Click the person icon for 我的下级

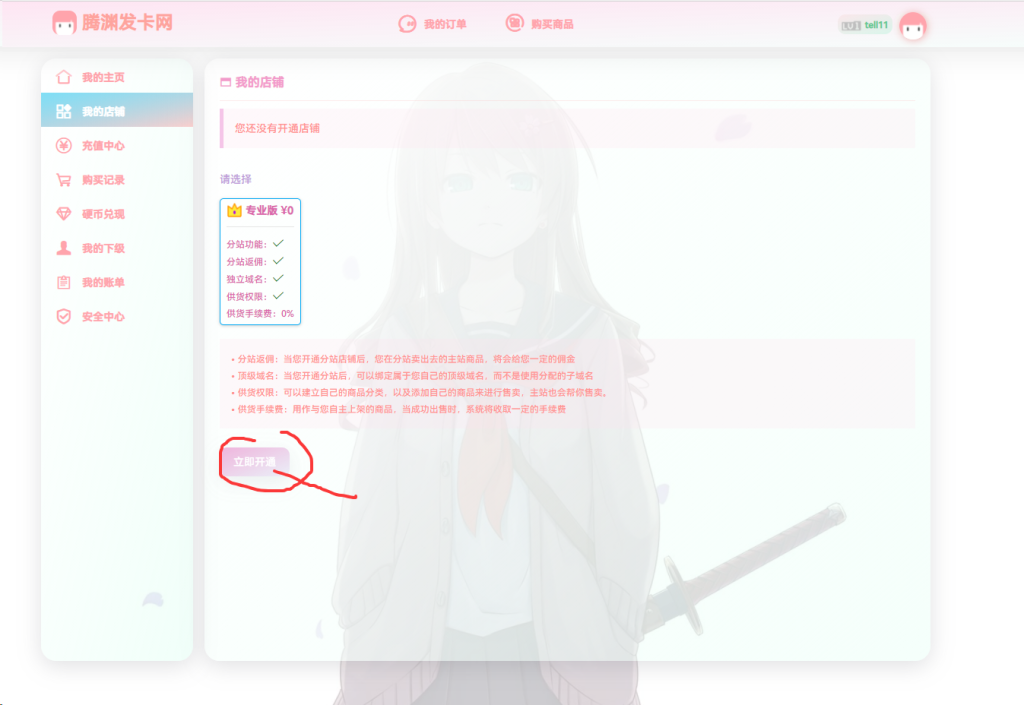64,248
